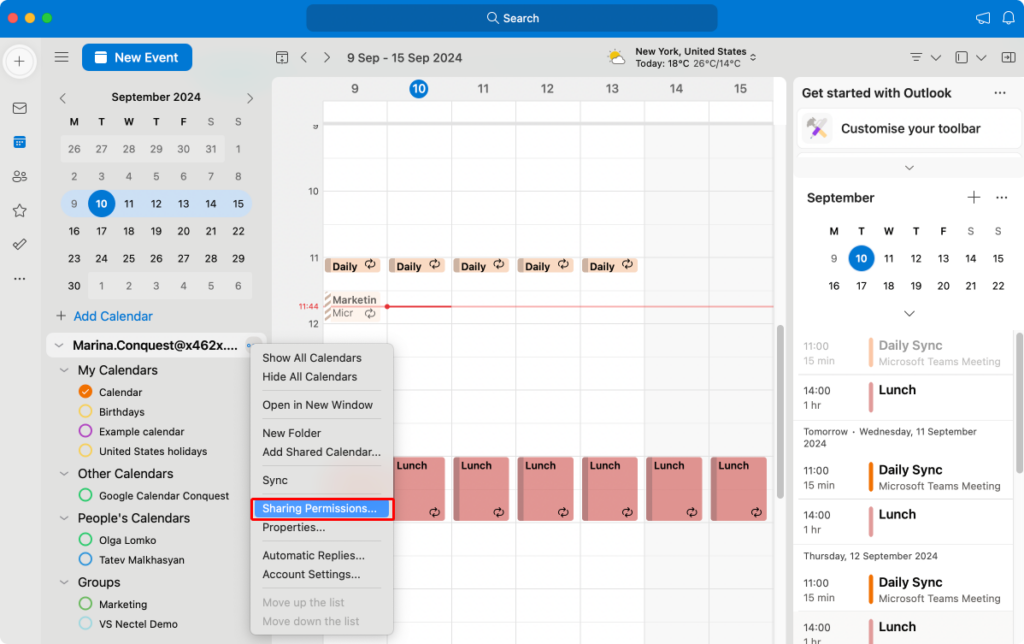Image resolution: width=1024 pixels, height=644 pixels.
Task: Open the Mail view in the left rail
Action: coord(19,108)
